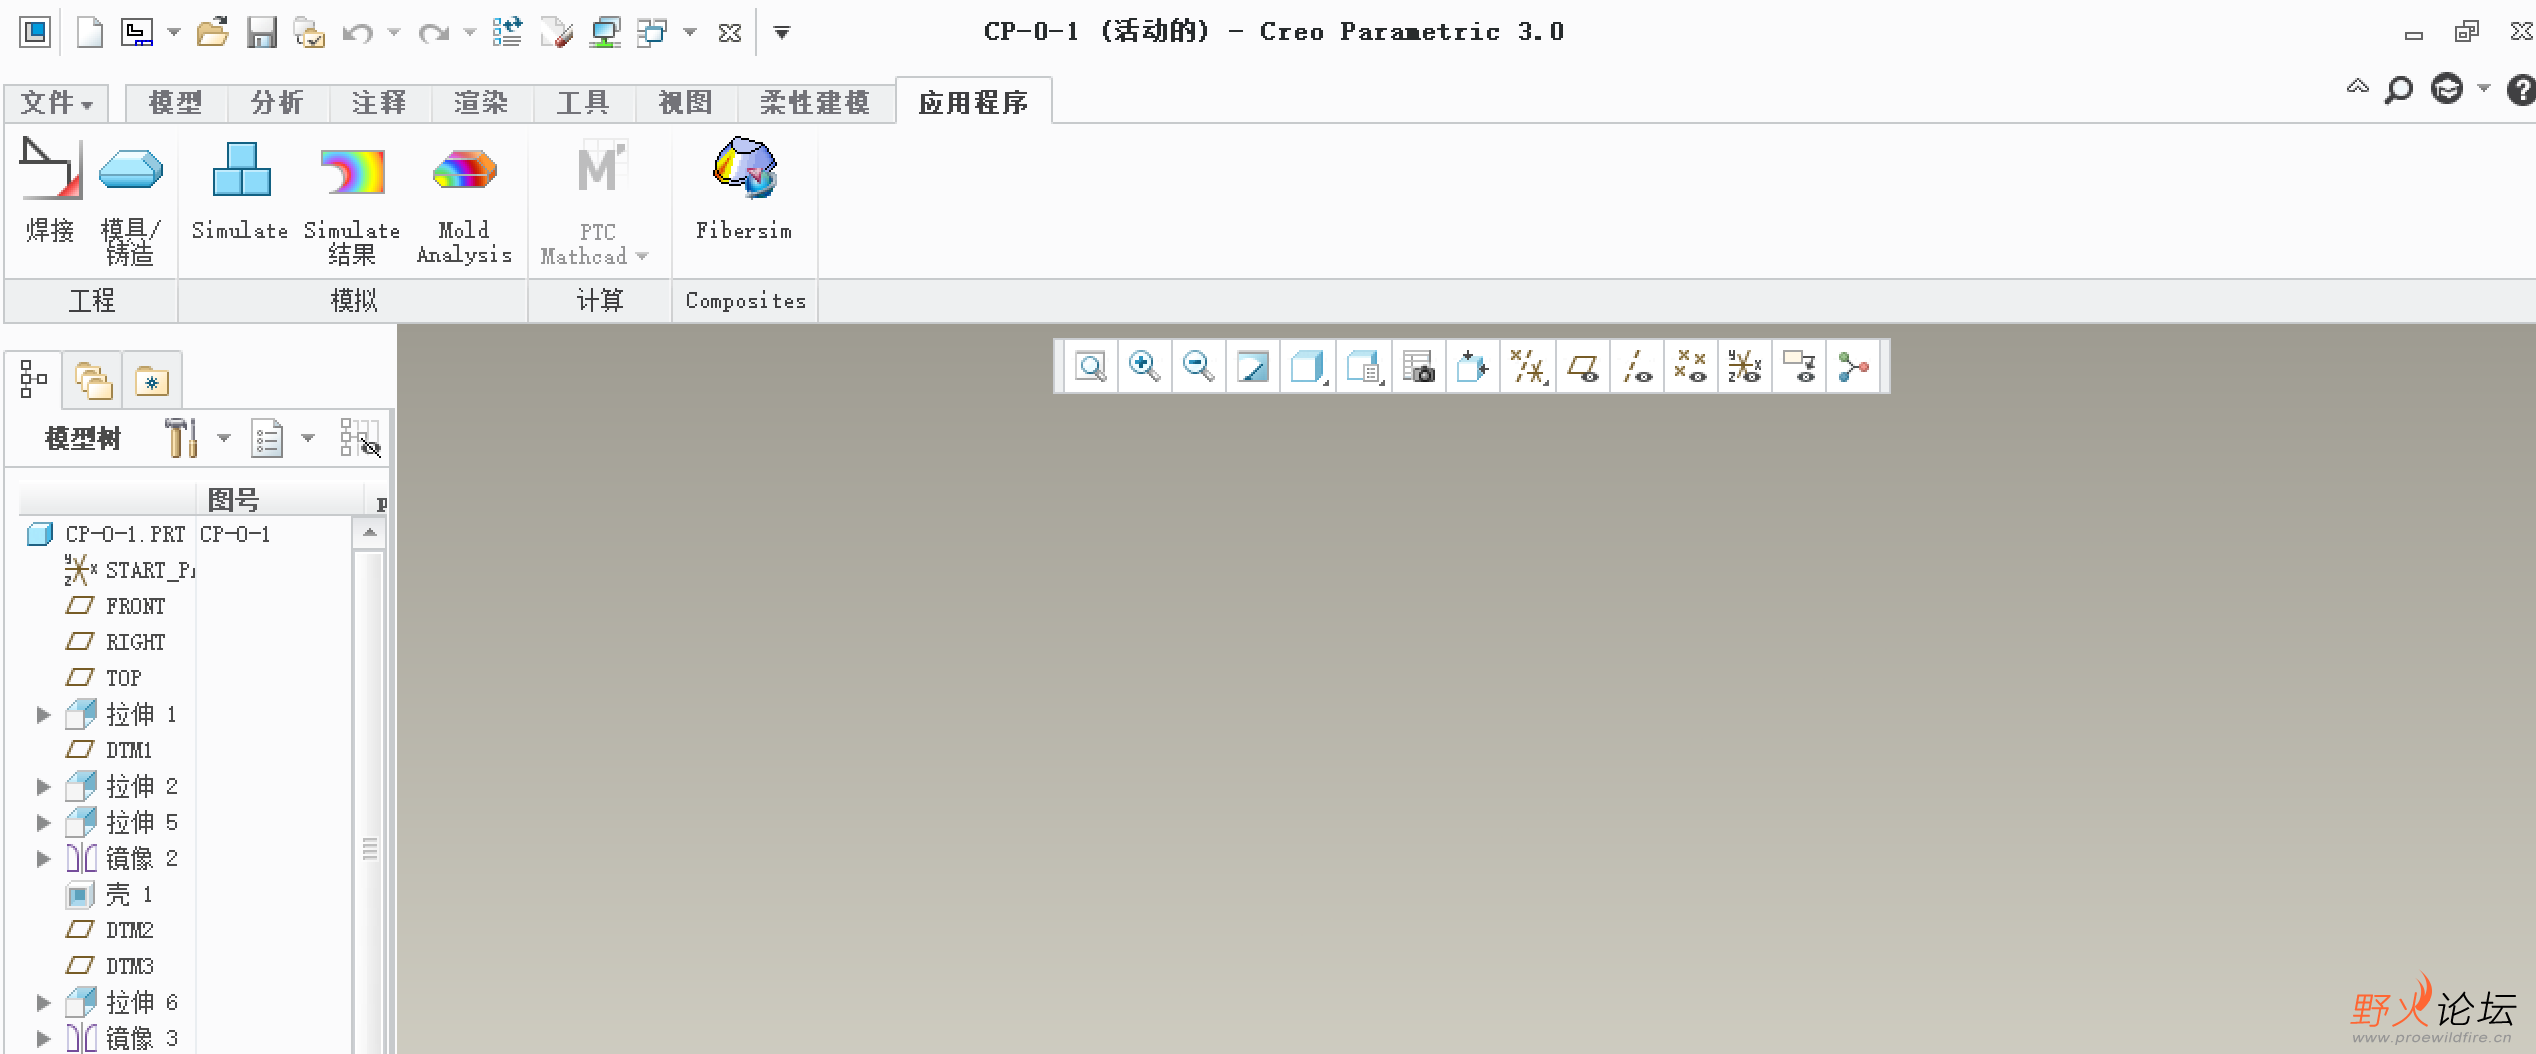Switch to the 柔性建模 (Flexible Modeling) tab
Image resolution: width=2536 pixels, height=1054 pixels.
(x=815, y=103)
